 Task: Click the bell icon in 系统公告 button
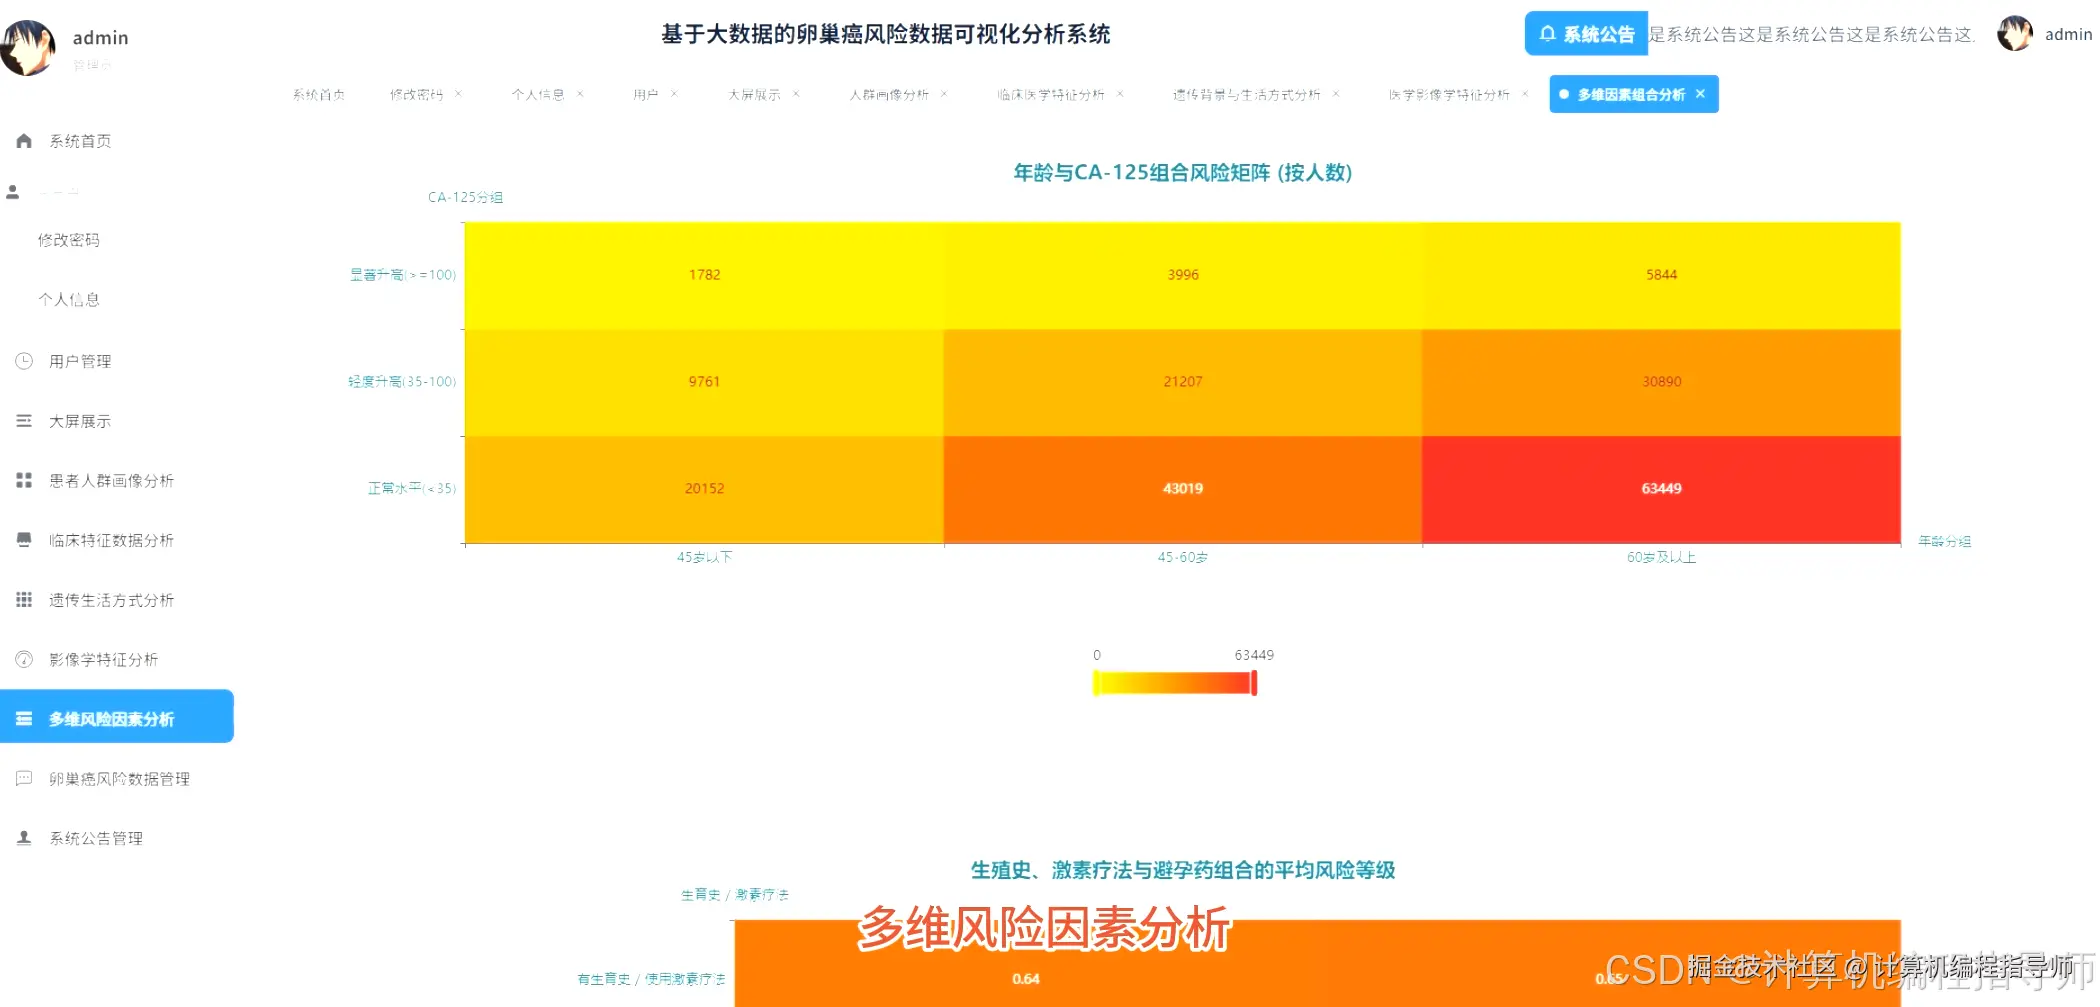tap(1548, 34)
